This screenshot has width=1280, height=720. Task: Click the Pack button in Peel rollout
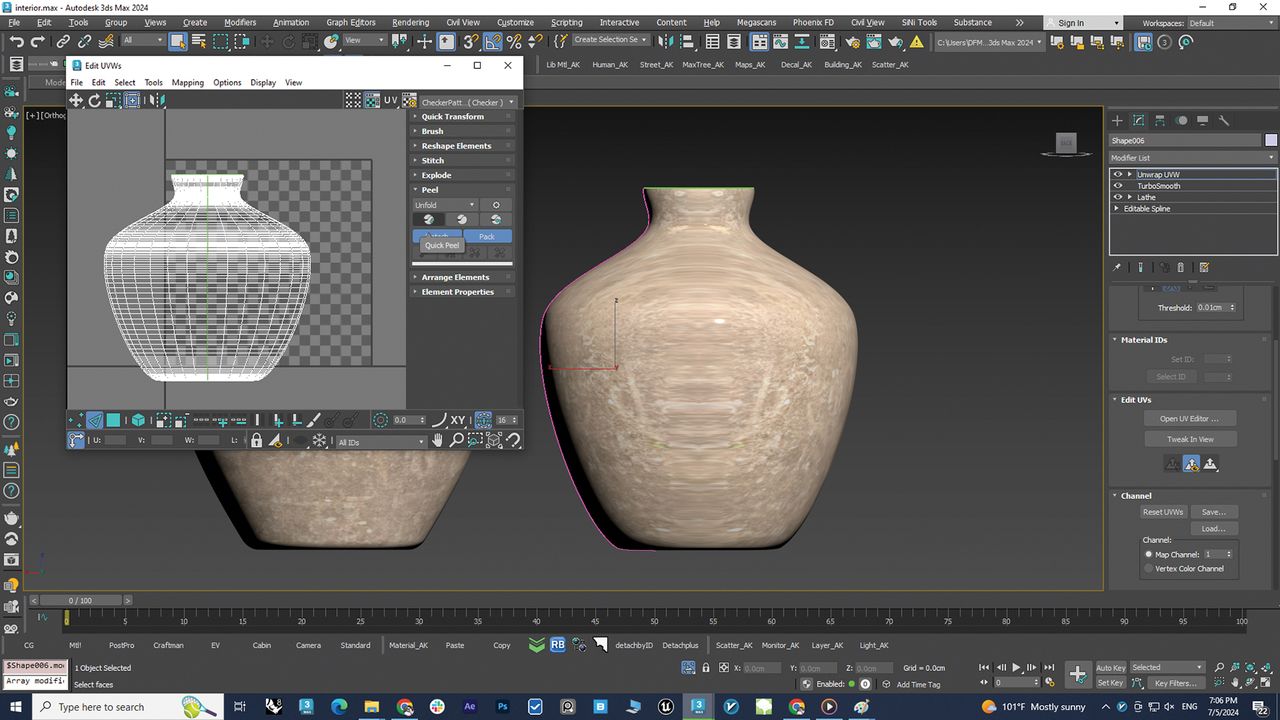point(487,236)
